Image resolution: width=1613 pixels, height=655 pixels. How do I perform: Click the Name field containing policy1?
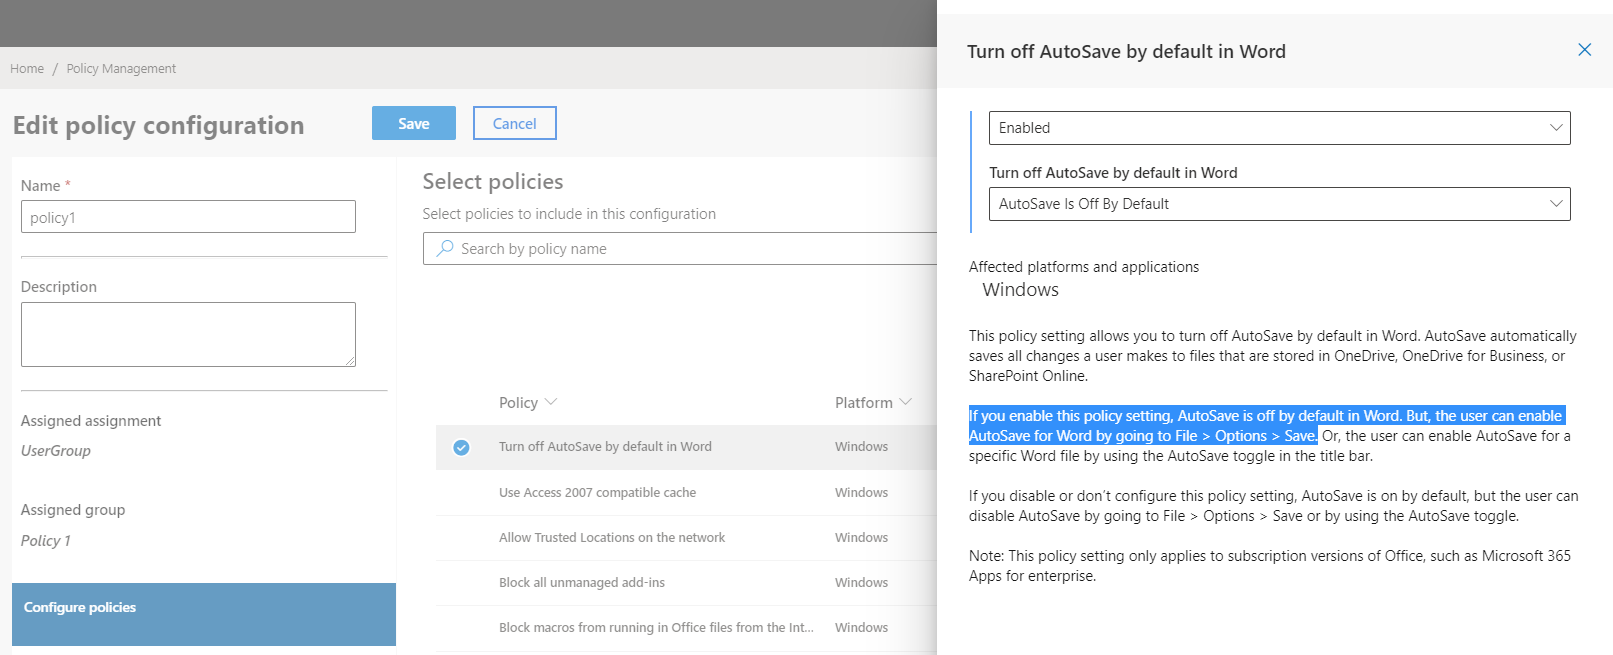[188, 217]
